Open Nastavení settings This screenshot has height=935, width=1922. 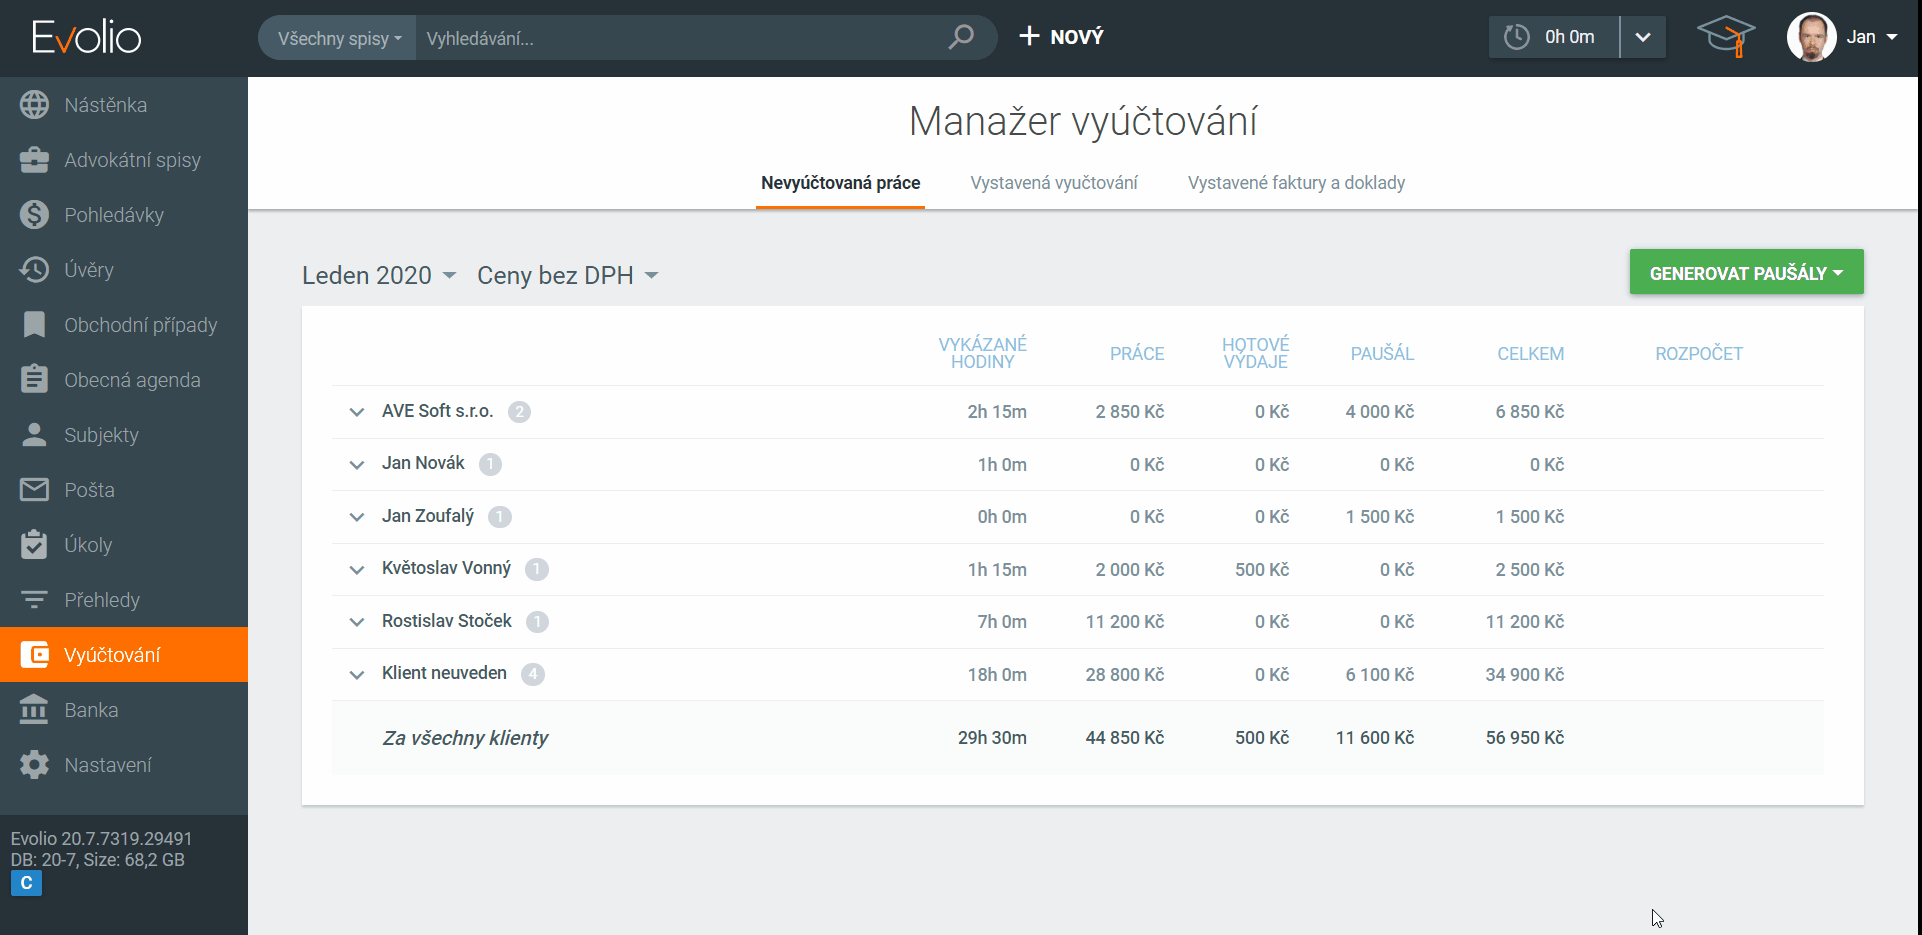coord(107,765)
